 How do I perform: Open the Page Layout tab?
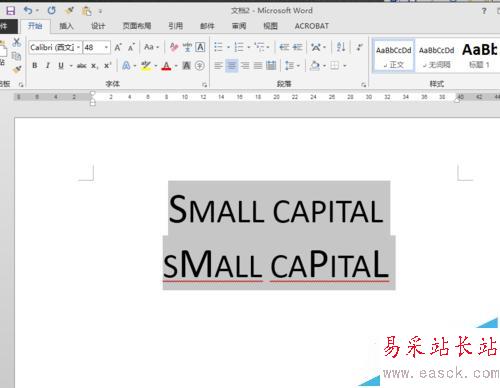[x=137, y=26]
